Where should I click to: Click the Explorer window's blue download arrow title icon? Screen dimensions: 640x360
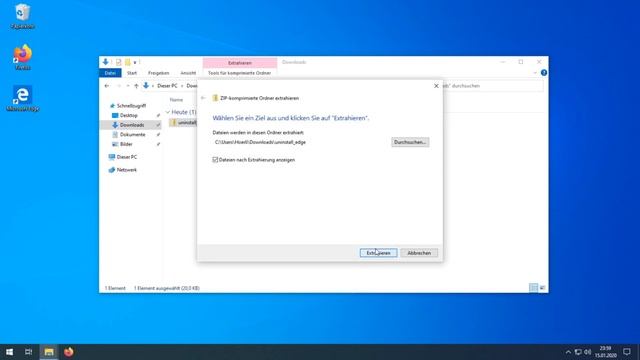point(106,62)
